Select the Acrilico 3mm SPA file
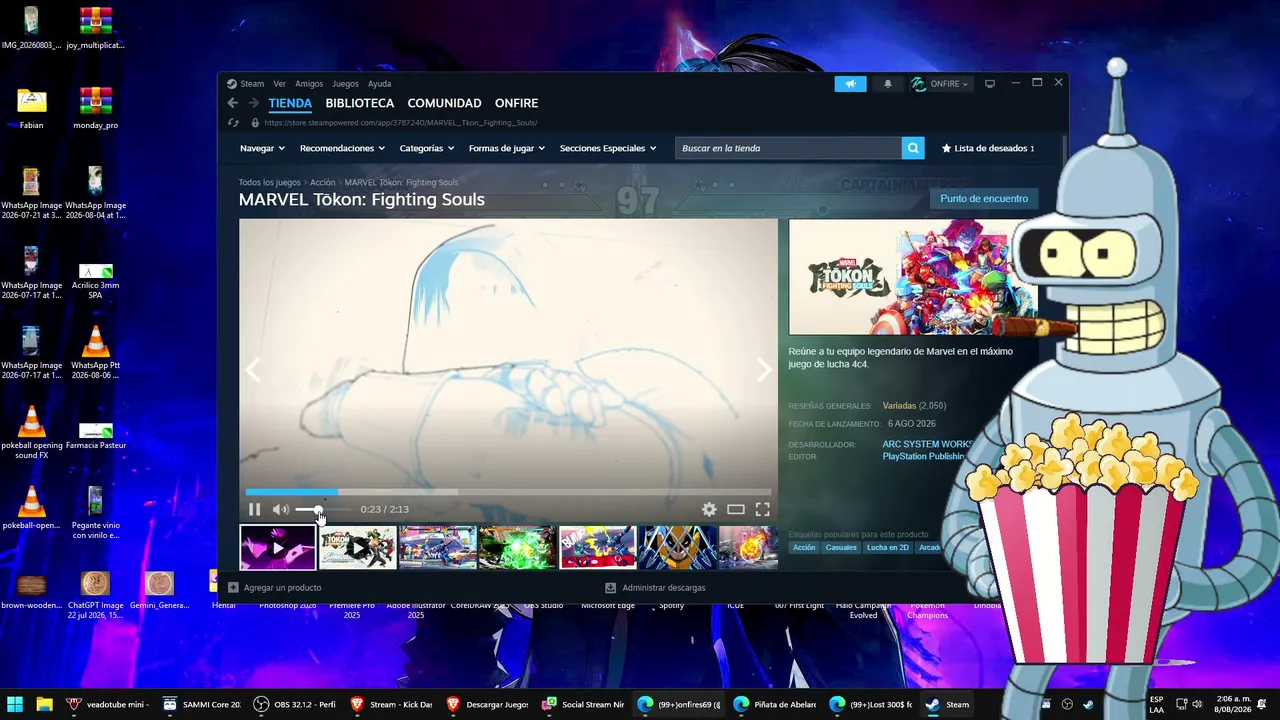 [96, 282]
